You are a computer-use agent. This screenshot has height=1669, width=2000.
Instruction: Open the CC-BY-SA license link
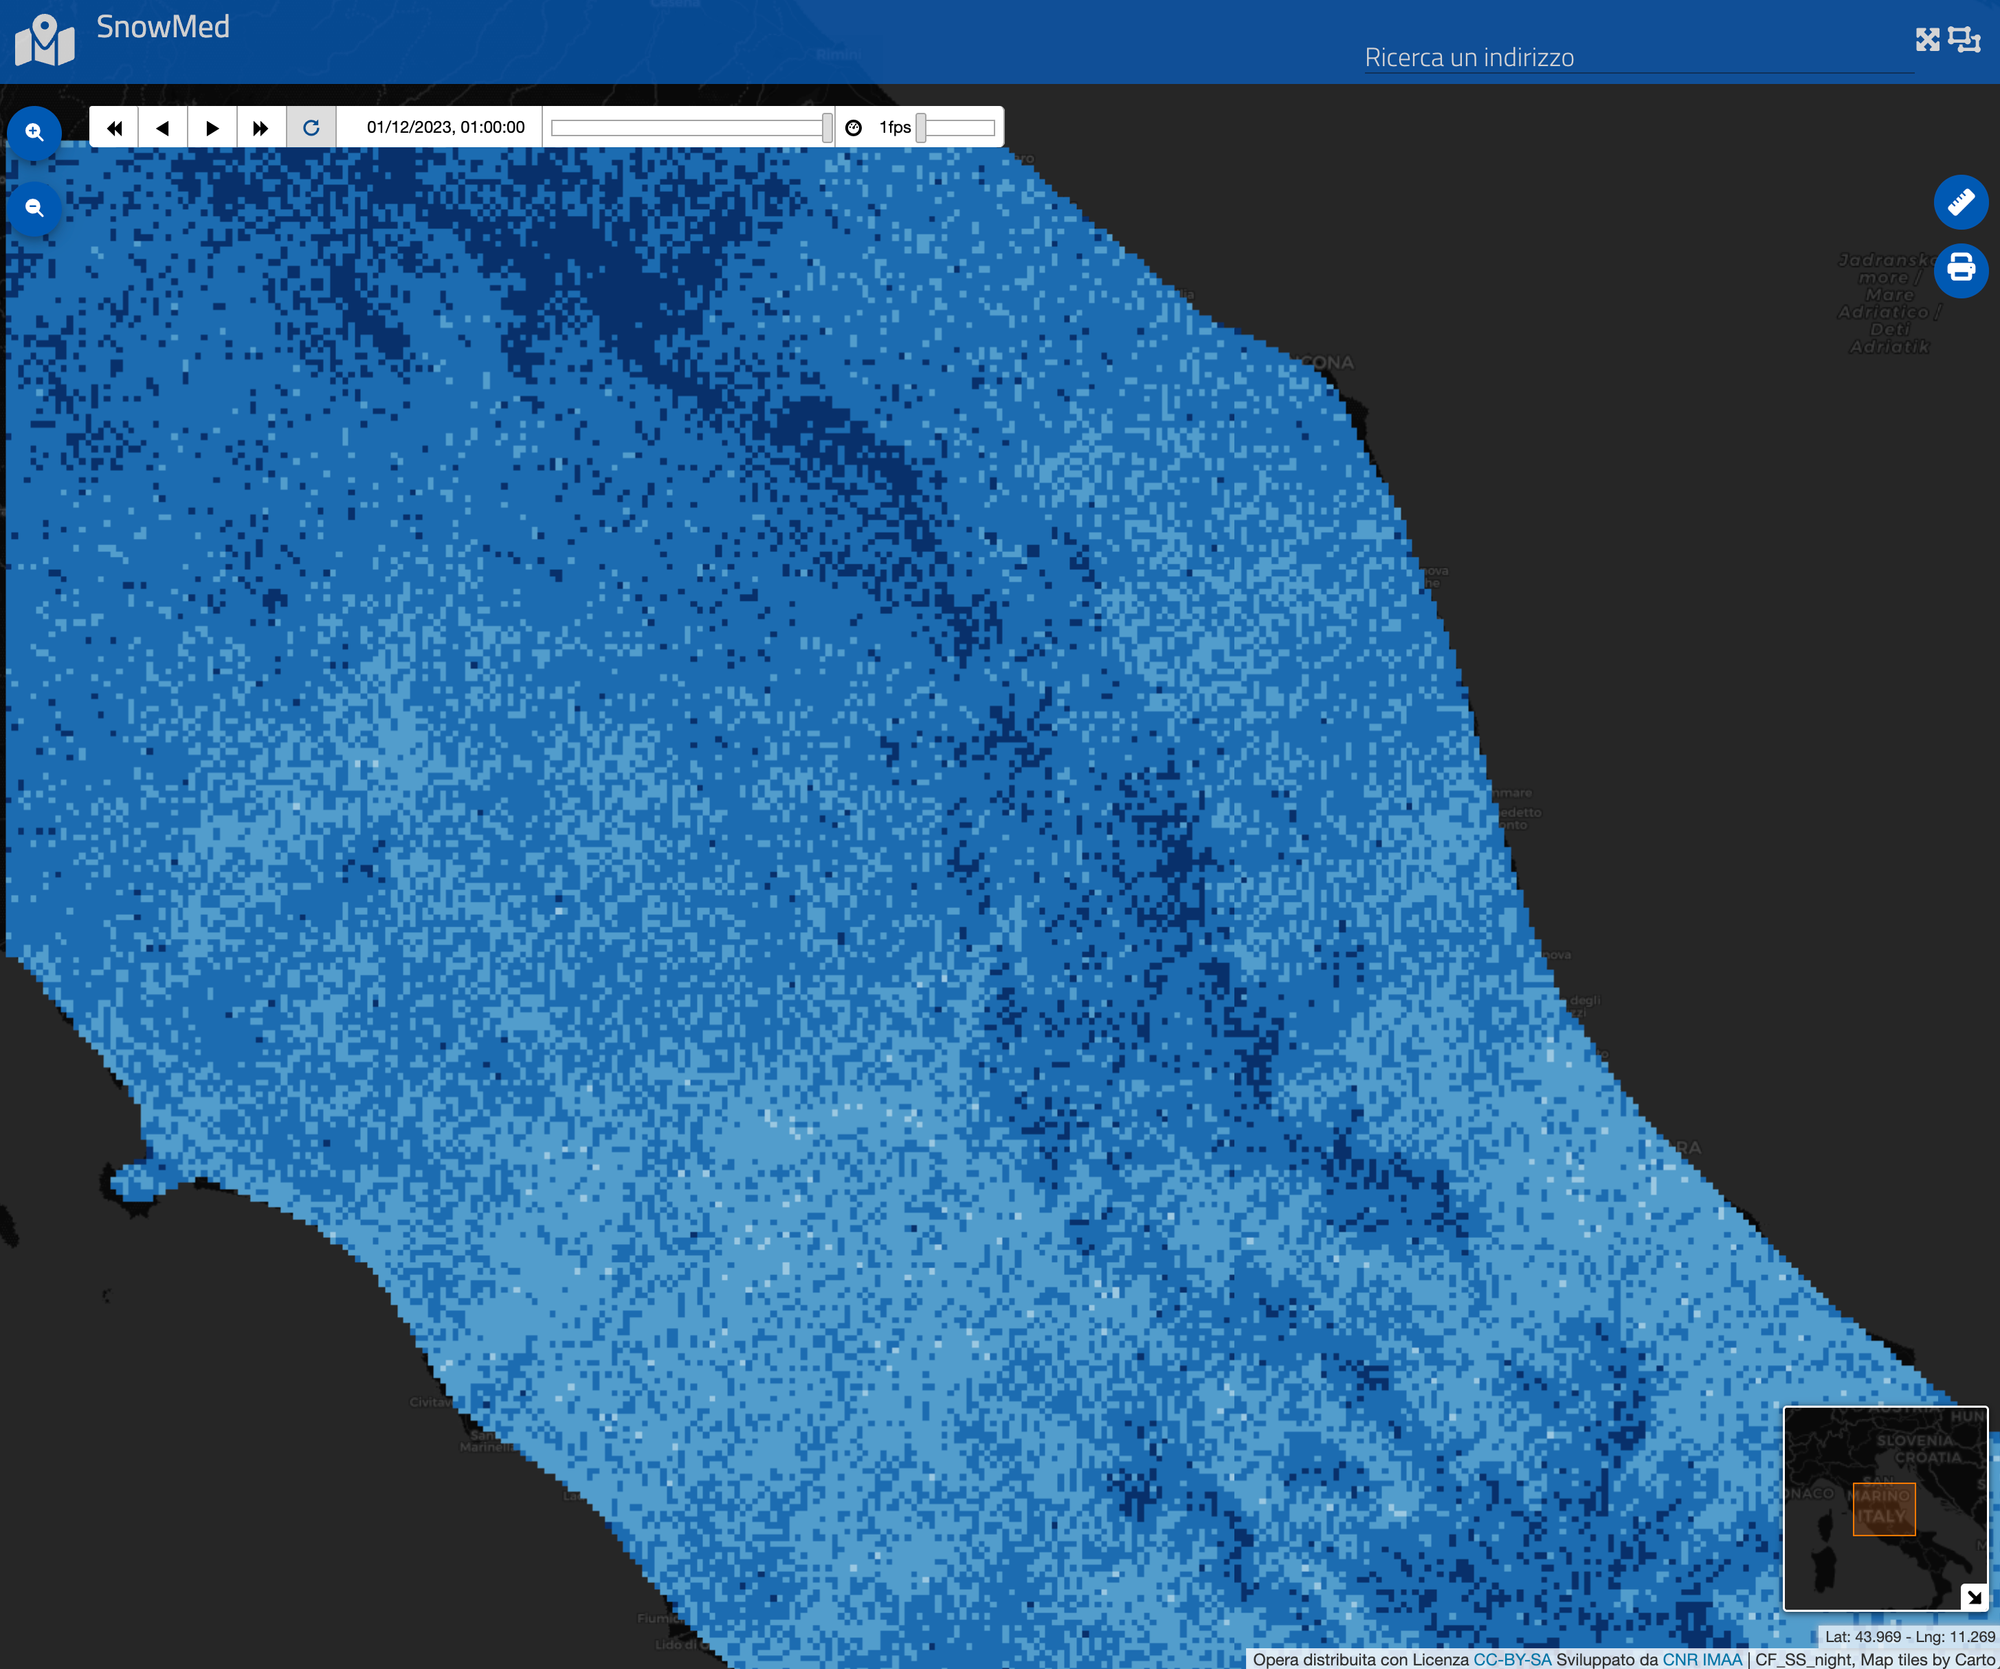(x=1512, y=1659)
